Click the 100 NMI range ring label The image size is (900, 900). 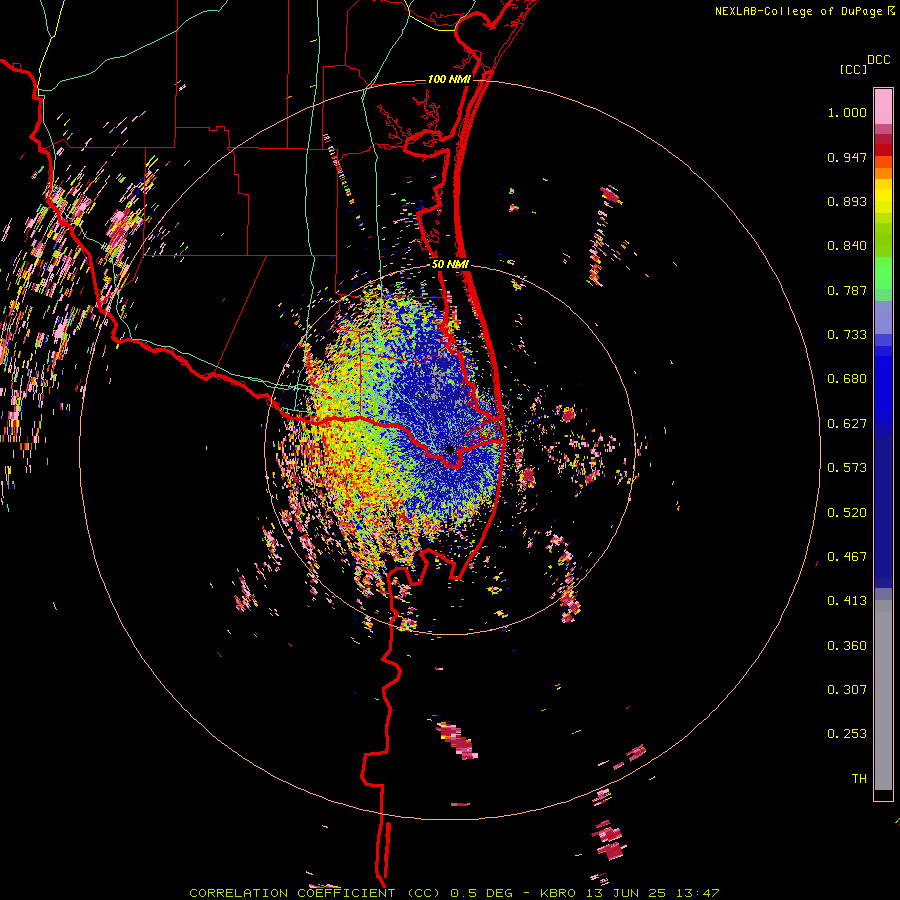point(448,79)
